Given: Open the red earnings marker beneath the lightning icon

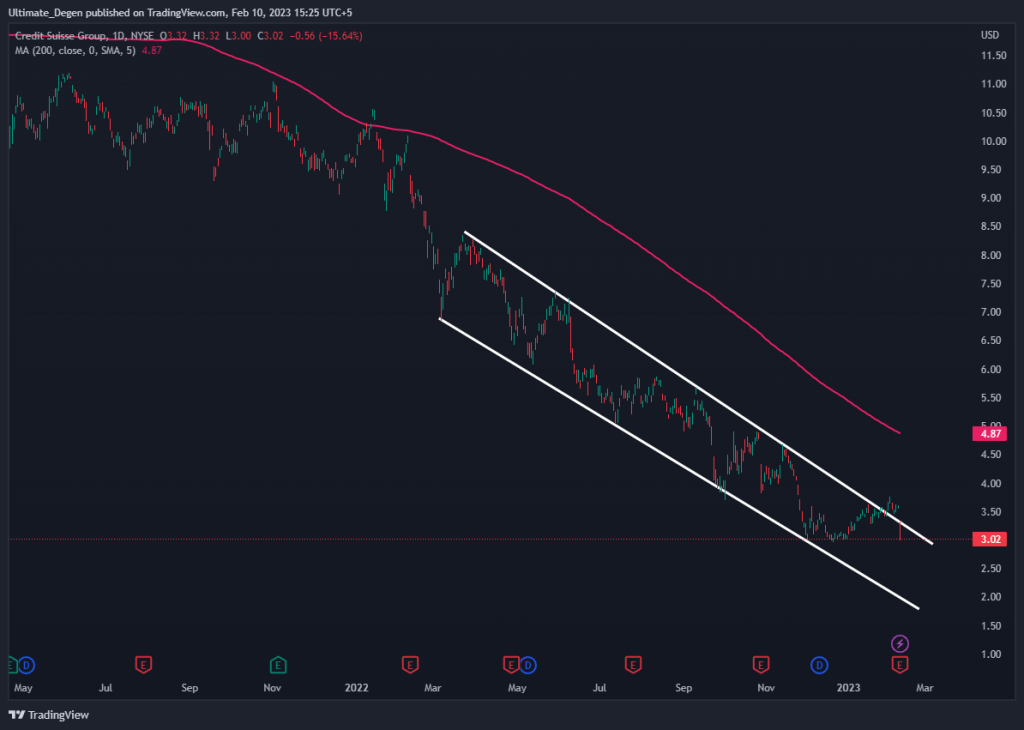Looking at the screenshot, I should tap(900, 665).
